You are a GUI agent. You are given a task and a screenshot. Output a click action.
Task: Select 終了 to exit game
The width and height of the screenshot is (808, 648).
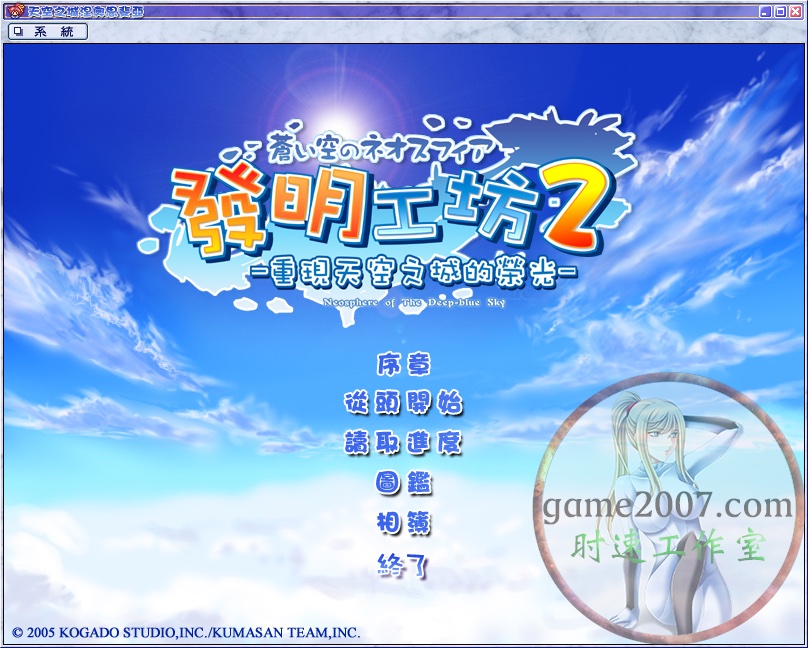pyautogui.click(x=403, y=565)
